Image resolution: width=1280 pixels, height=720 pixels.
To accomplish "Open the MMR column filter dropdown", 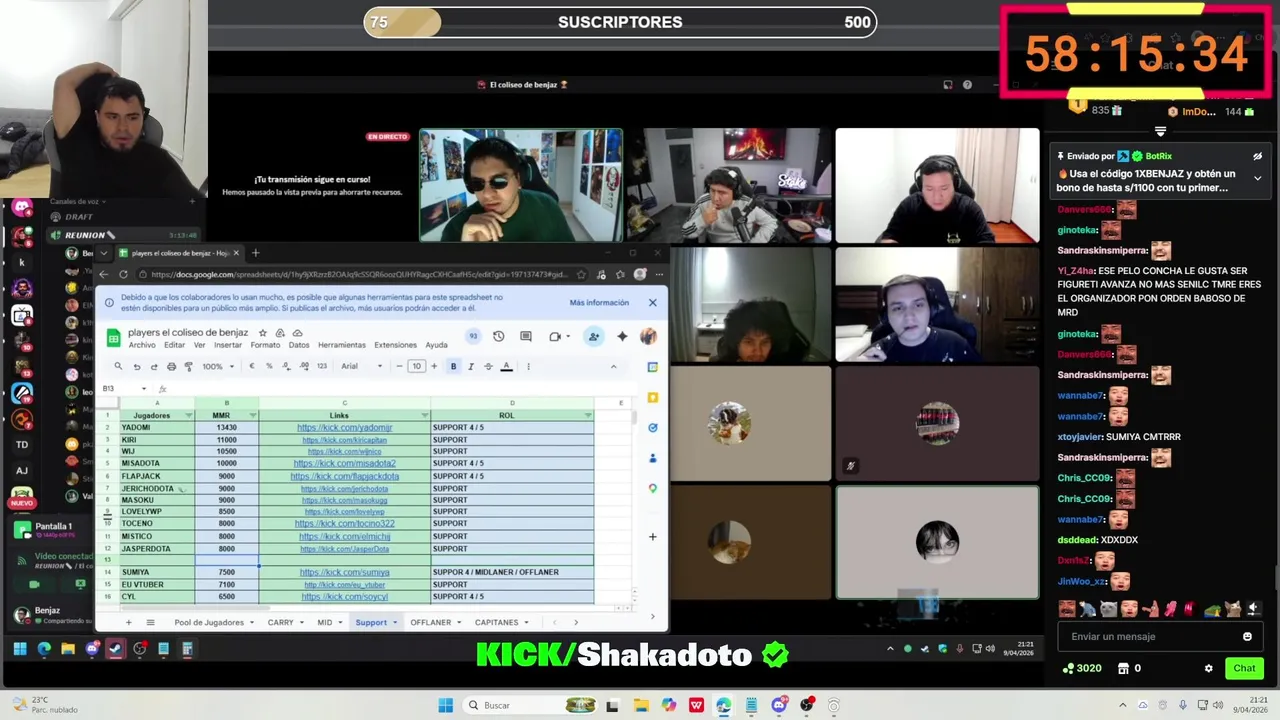I will click(252, 415).
